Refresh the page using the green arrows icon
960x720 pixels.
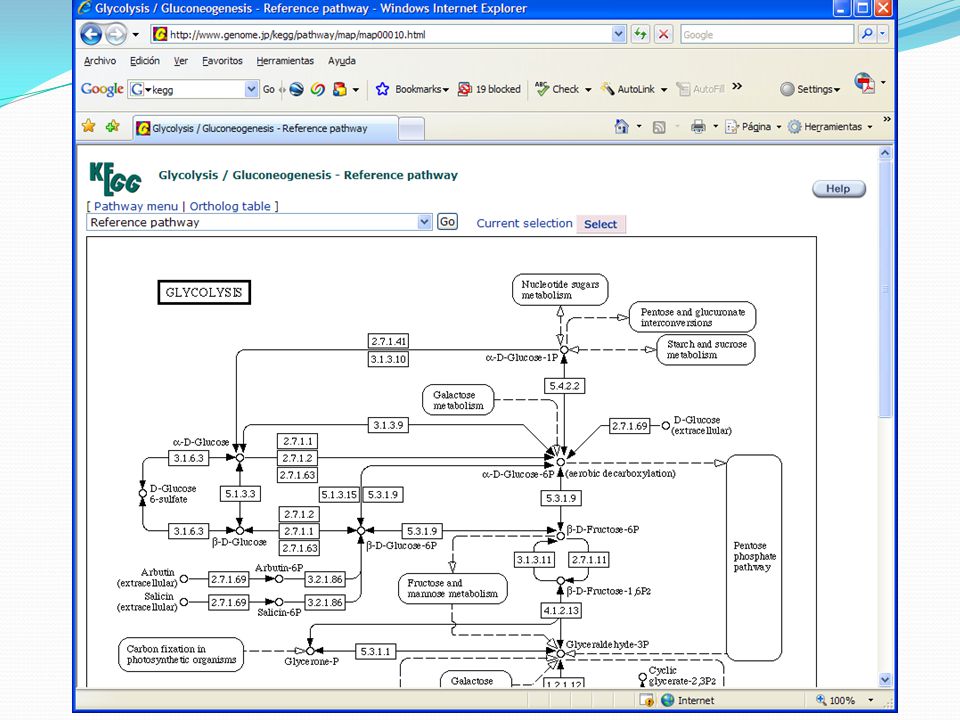(640, 34)
